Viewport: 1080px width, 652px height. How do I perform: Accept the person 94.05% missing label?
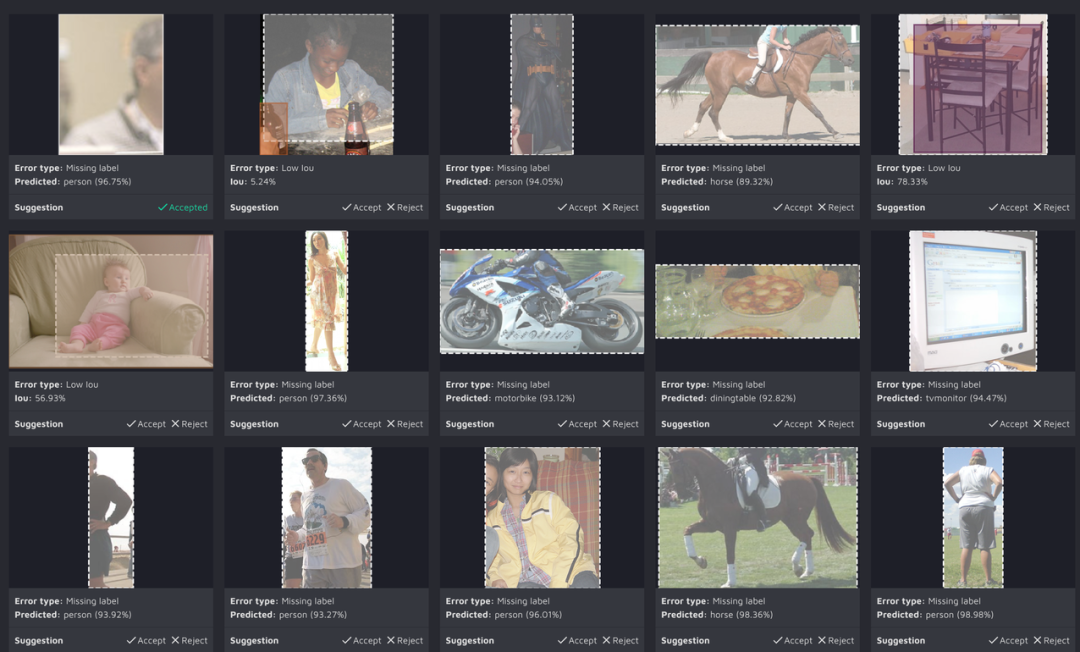[577, 207]
